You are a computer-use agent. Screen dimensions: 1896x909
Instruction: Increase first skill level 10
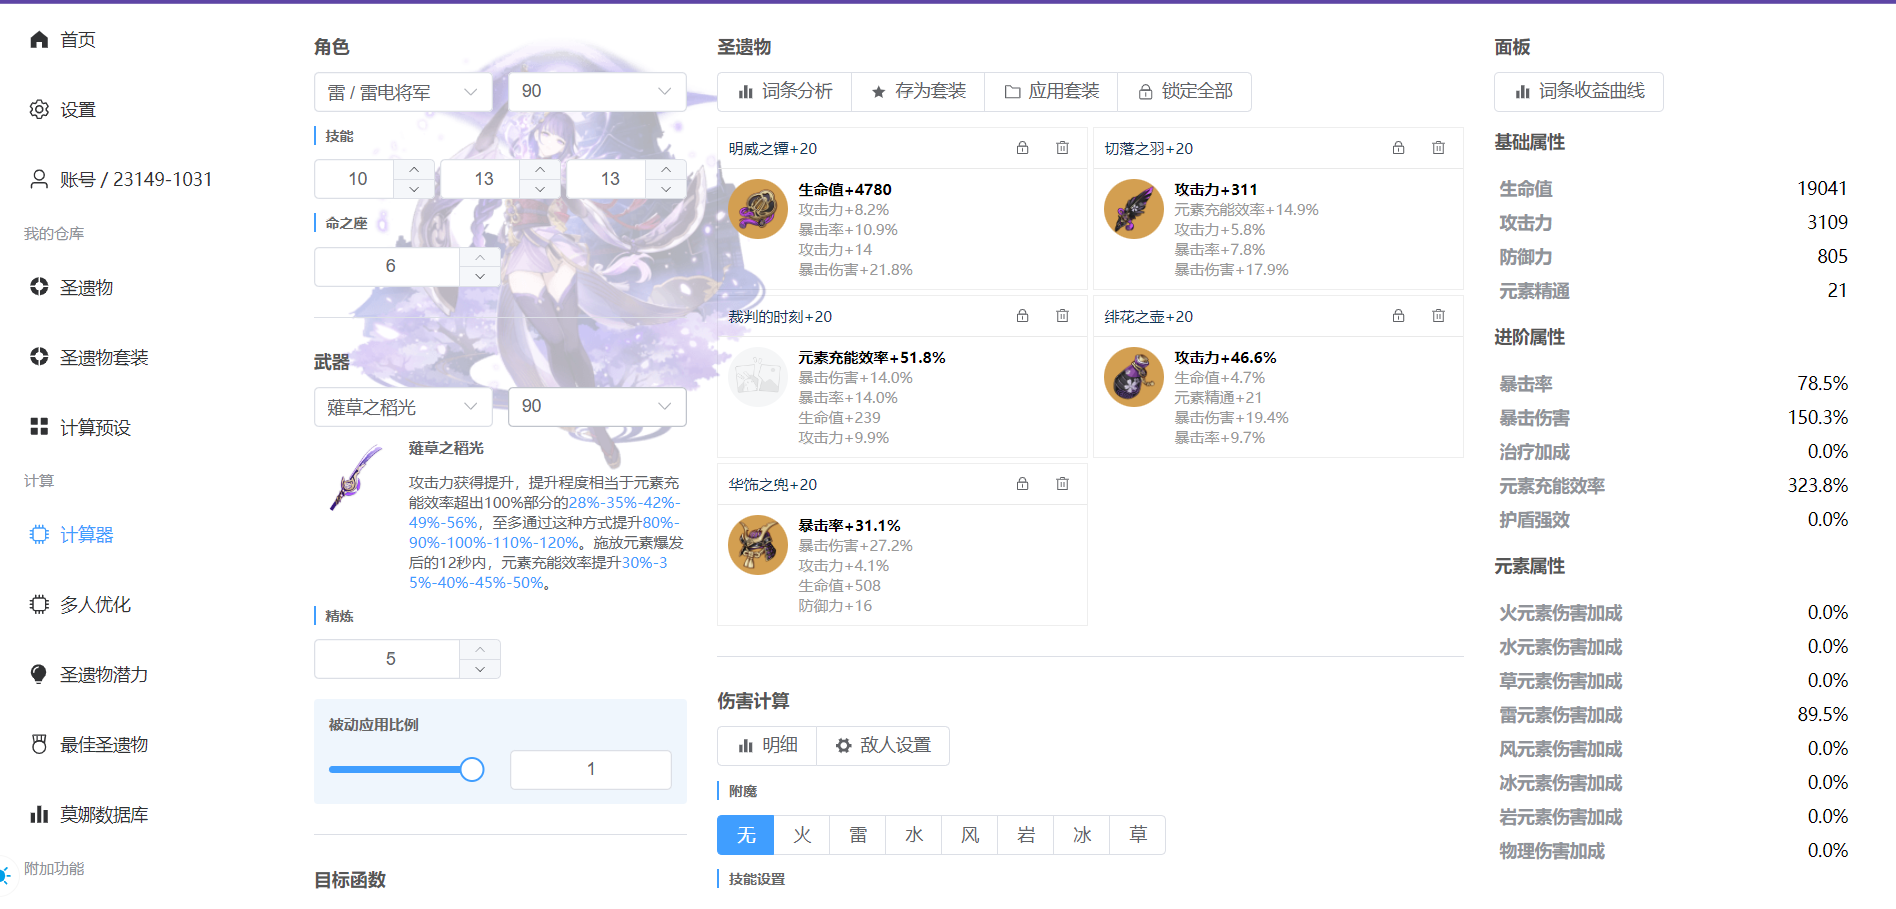414,169
